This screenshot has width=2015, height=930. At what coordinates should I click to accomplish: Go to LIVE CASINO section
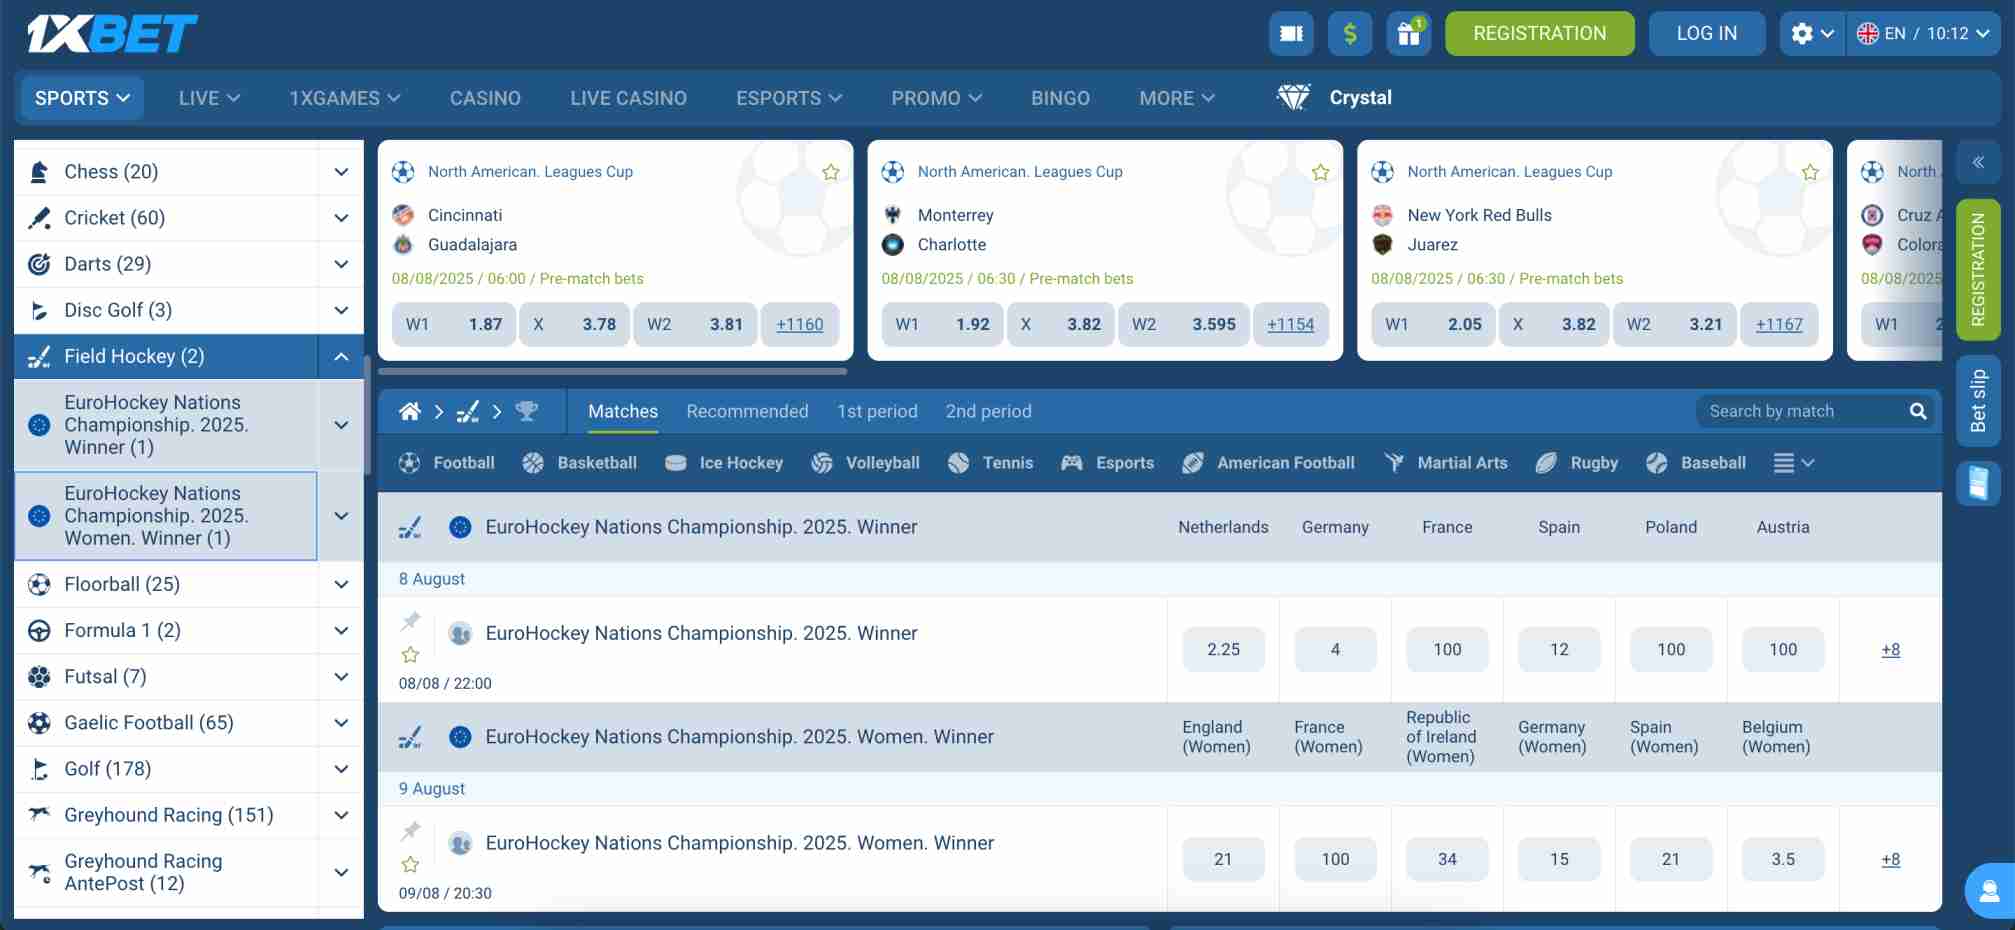coord(628,98)
